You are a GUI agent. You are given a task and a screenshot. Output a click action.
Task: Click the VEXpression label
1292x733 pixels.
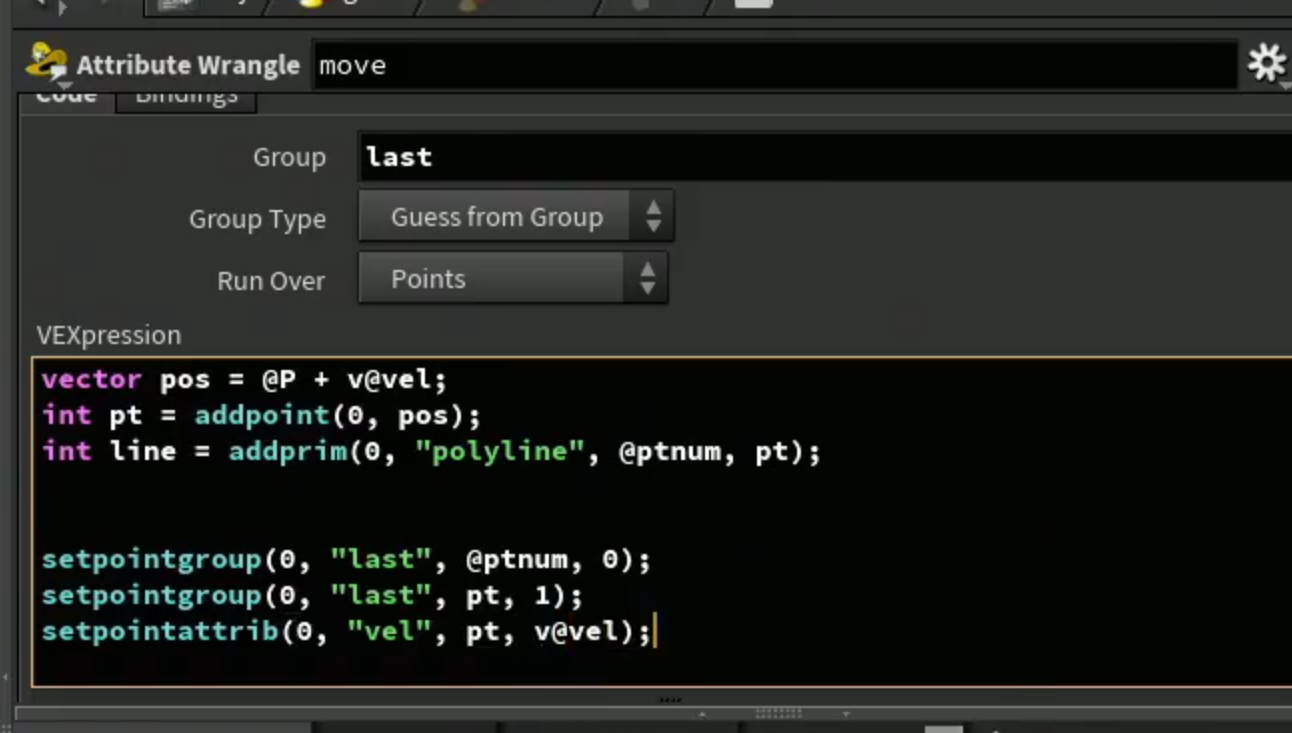[x=109, y=335]
